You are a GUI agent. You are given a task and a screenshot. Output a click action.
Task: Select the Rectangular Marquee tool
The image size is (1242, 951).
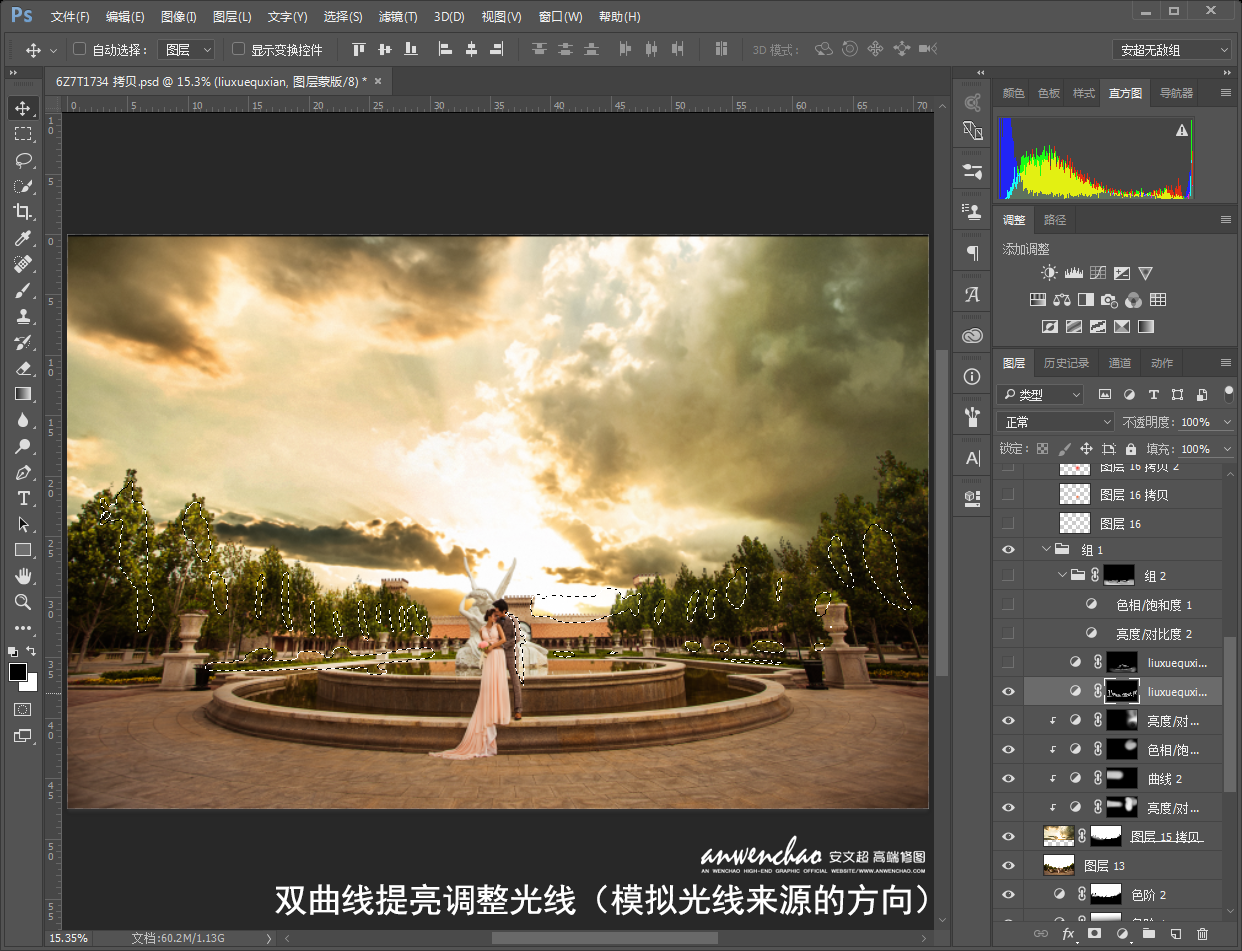(23, 134)
